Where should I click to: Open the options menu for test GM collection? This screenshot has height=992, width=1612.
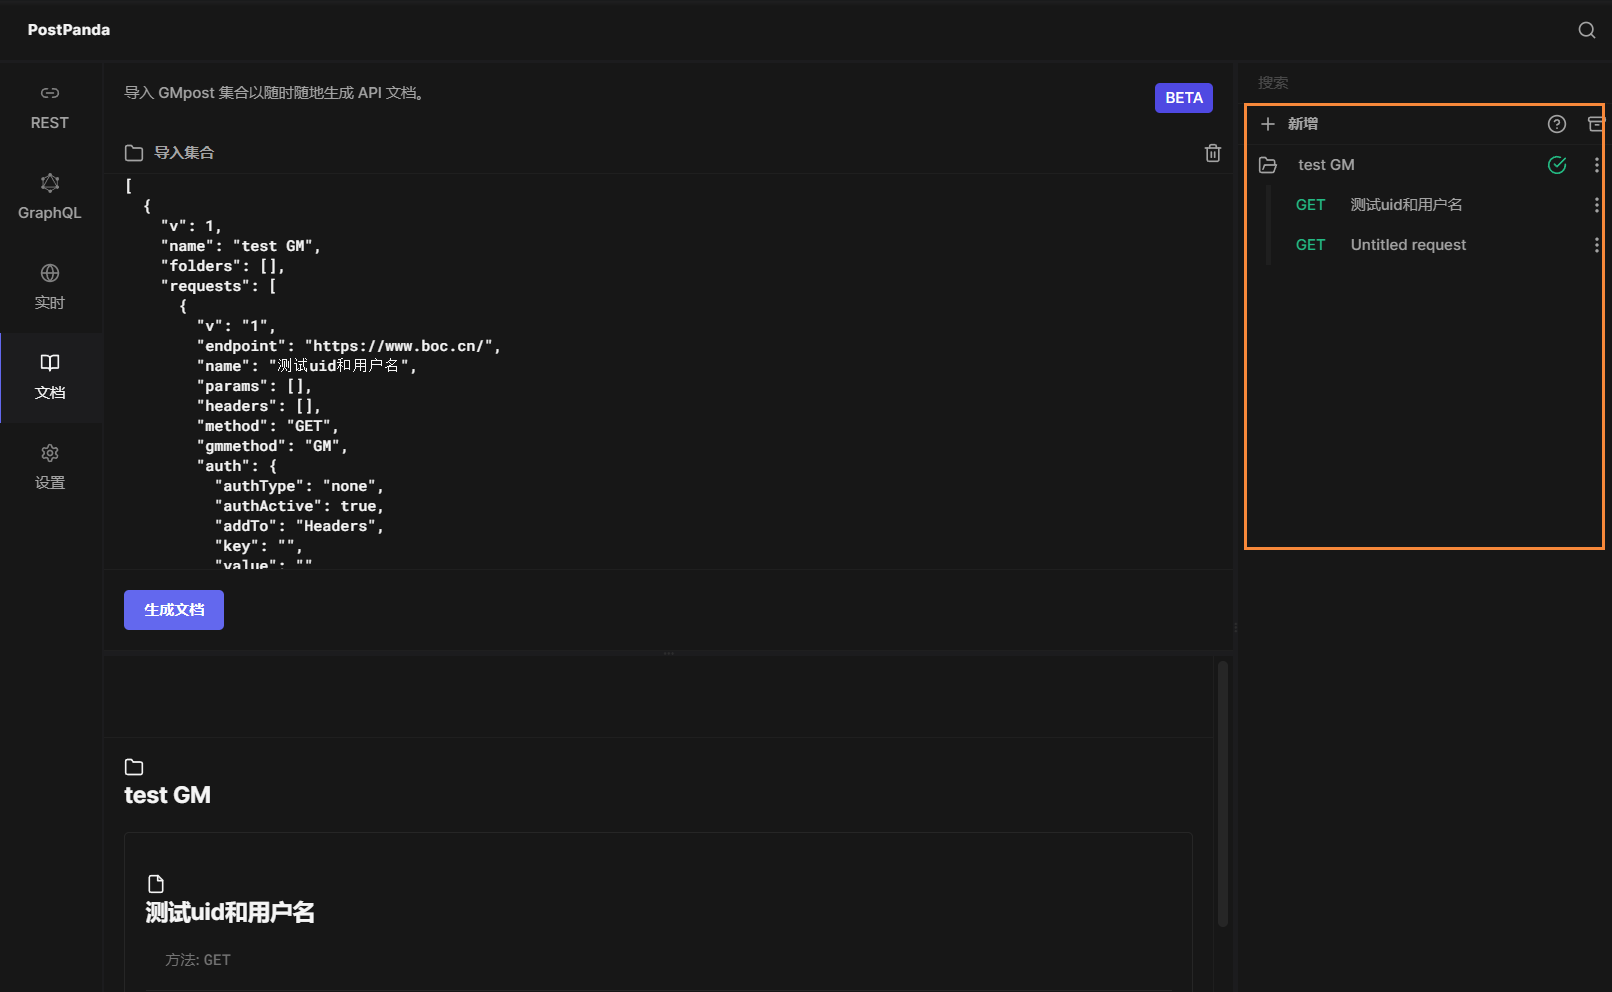tap(1596, 164)
